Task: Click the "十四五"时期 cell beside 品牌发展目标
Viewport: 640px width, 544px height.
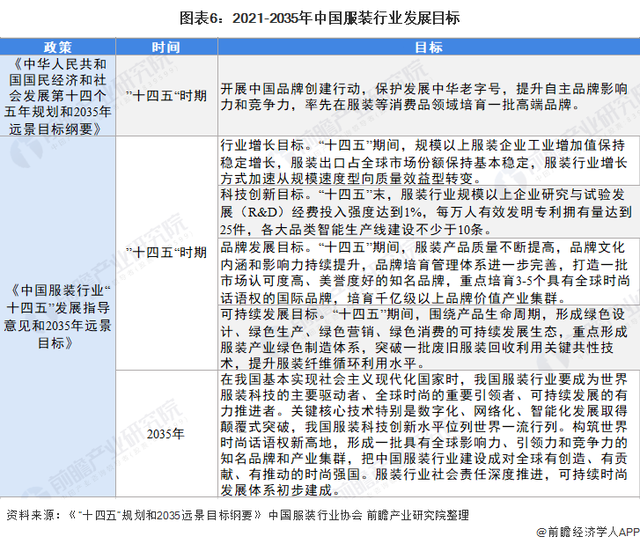Action: (x=167, y=253)
